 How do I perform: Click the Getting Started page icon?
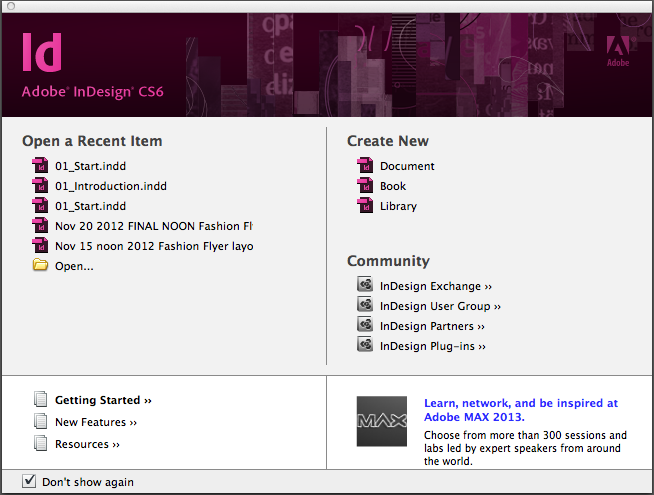pos(40,399)
